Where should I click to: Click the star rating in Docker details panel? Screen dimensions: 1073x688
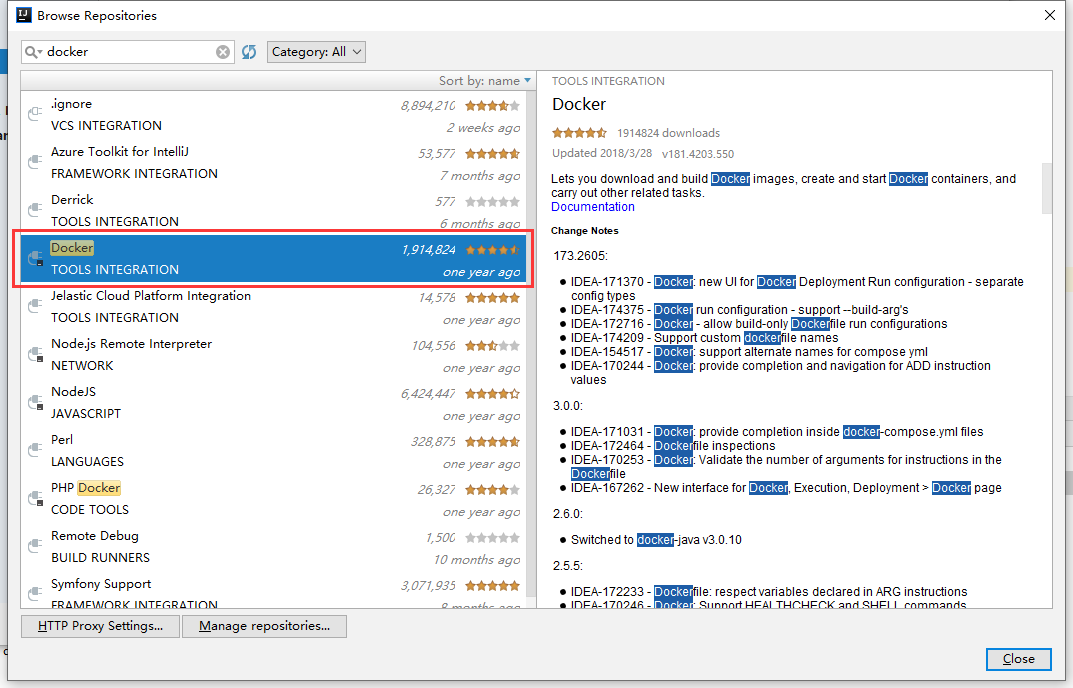coord(580,133)
